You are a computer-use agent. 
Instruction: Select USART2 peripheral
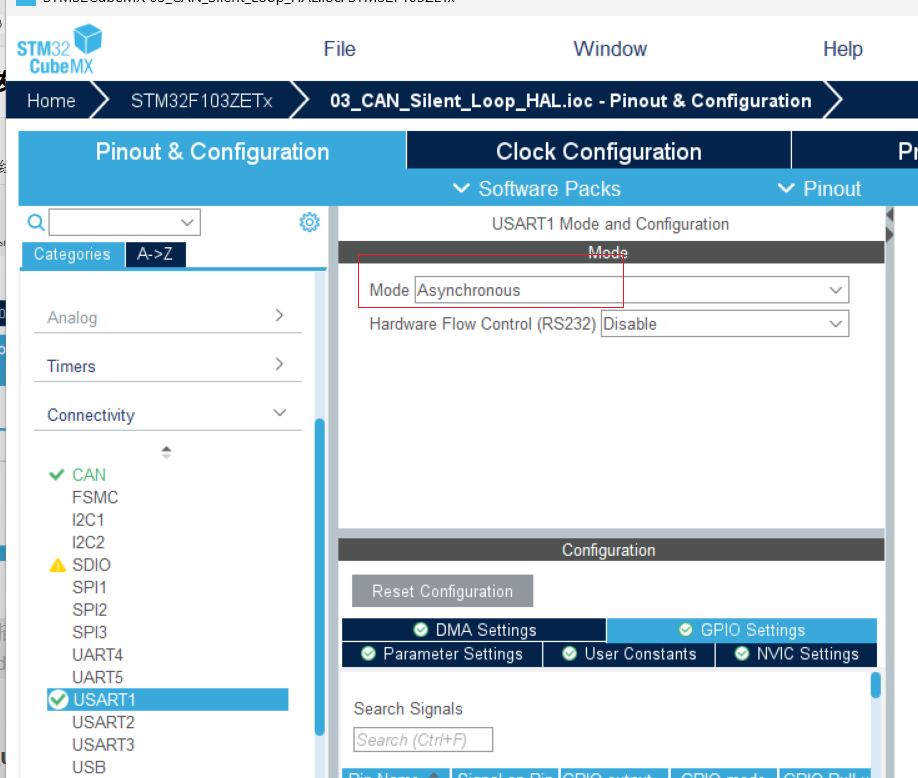103,722
